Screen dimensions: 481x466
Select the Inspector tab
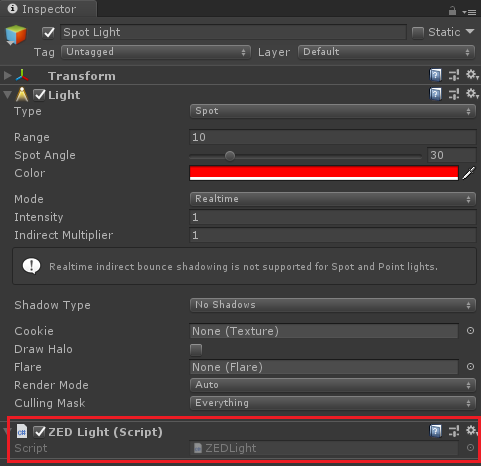[x=48, y=9]
